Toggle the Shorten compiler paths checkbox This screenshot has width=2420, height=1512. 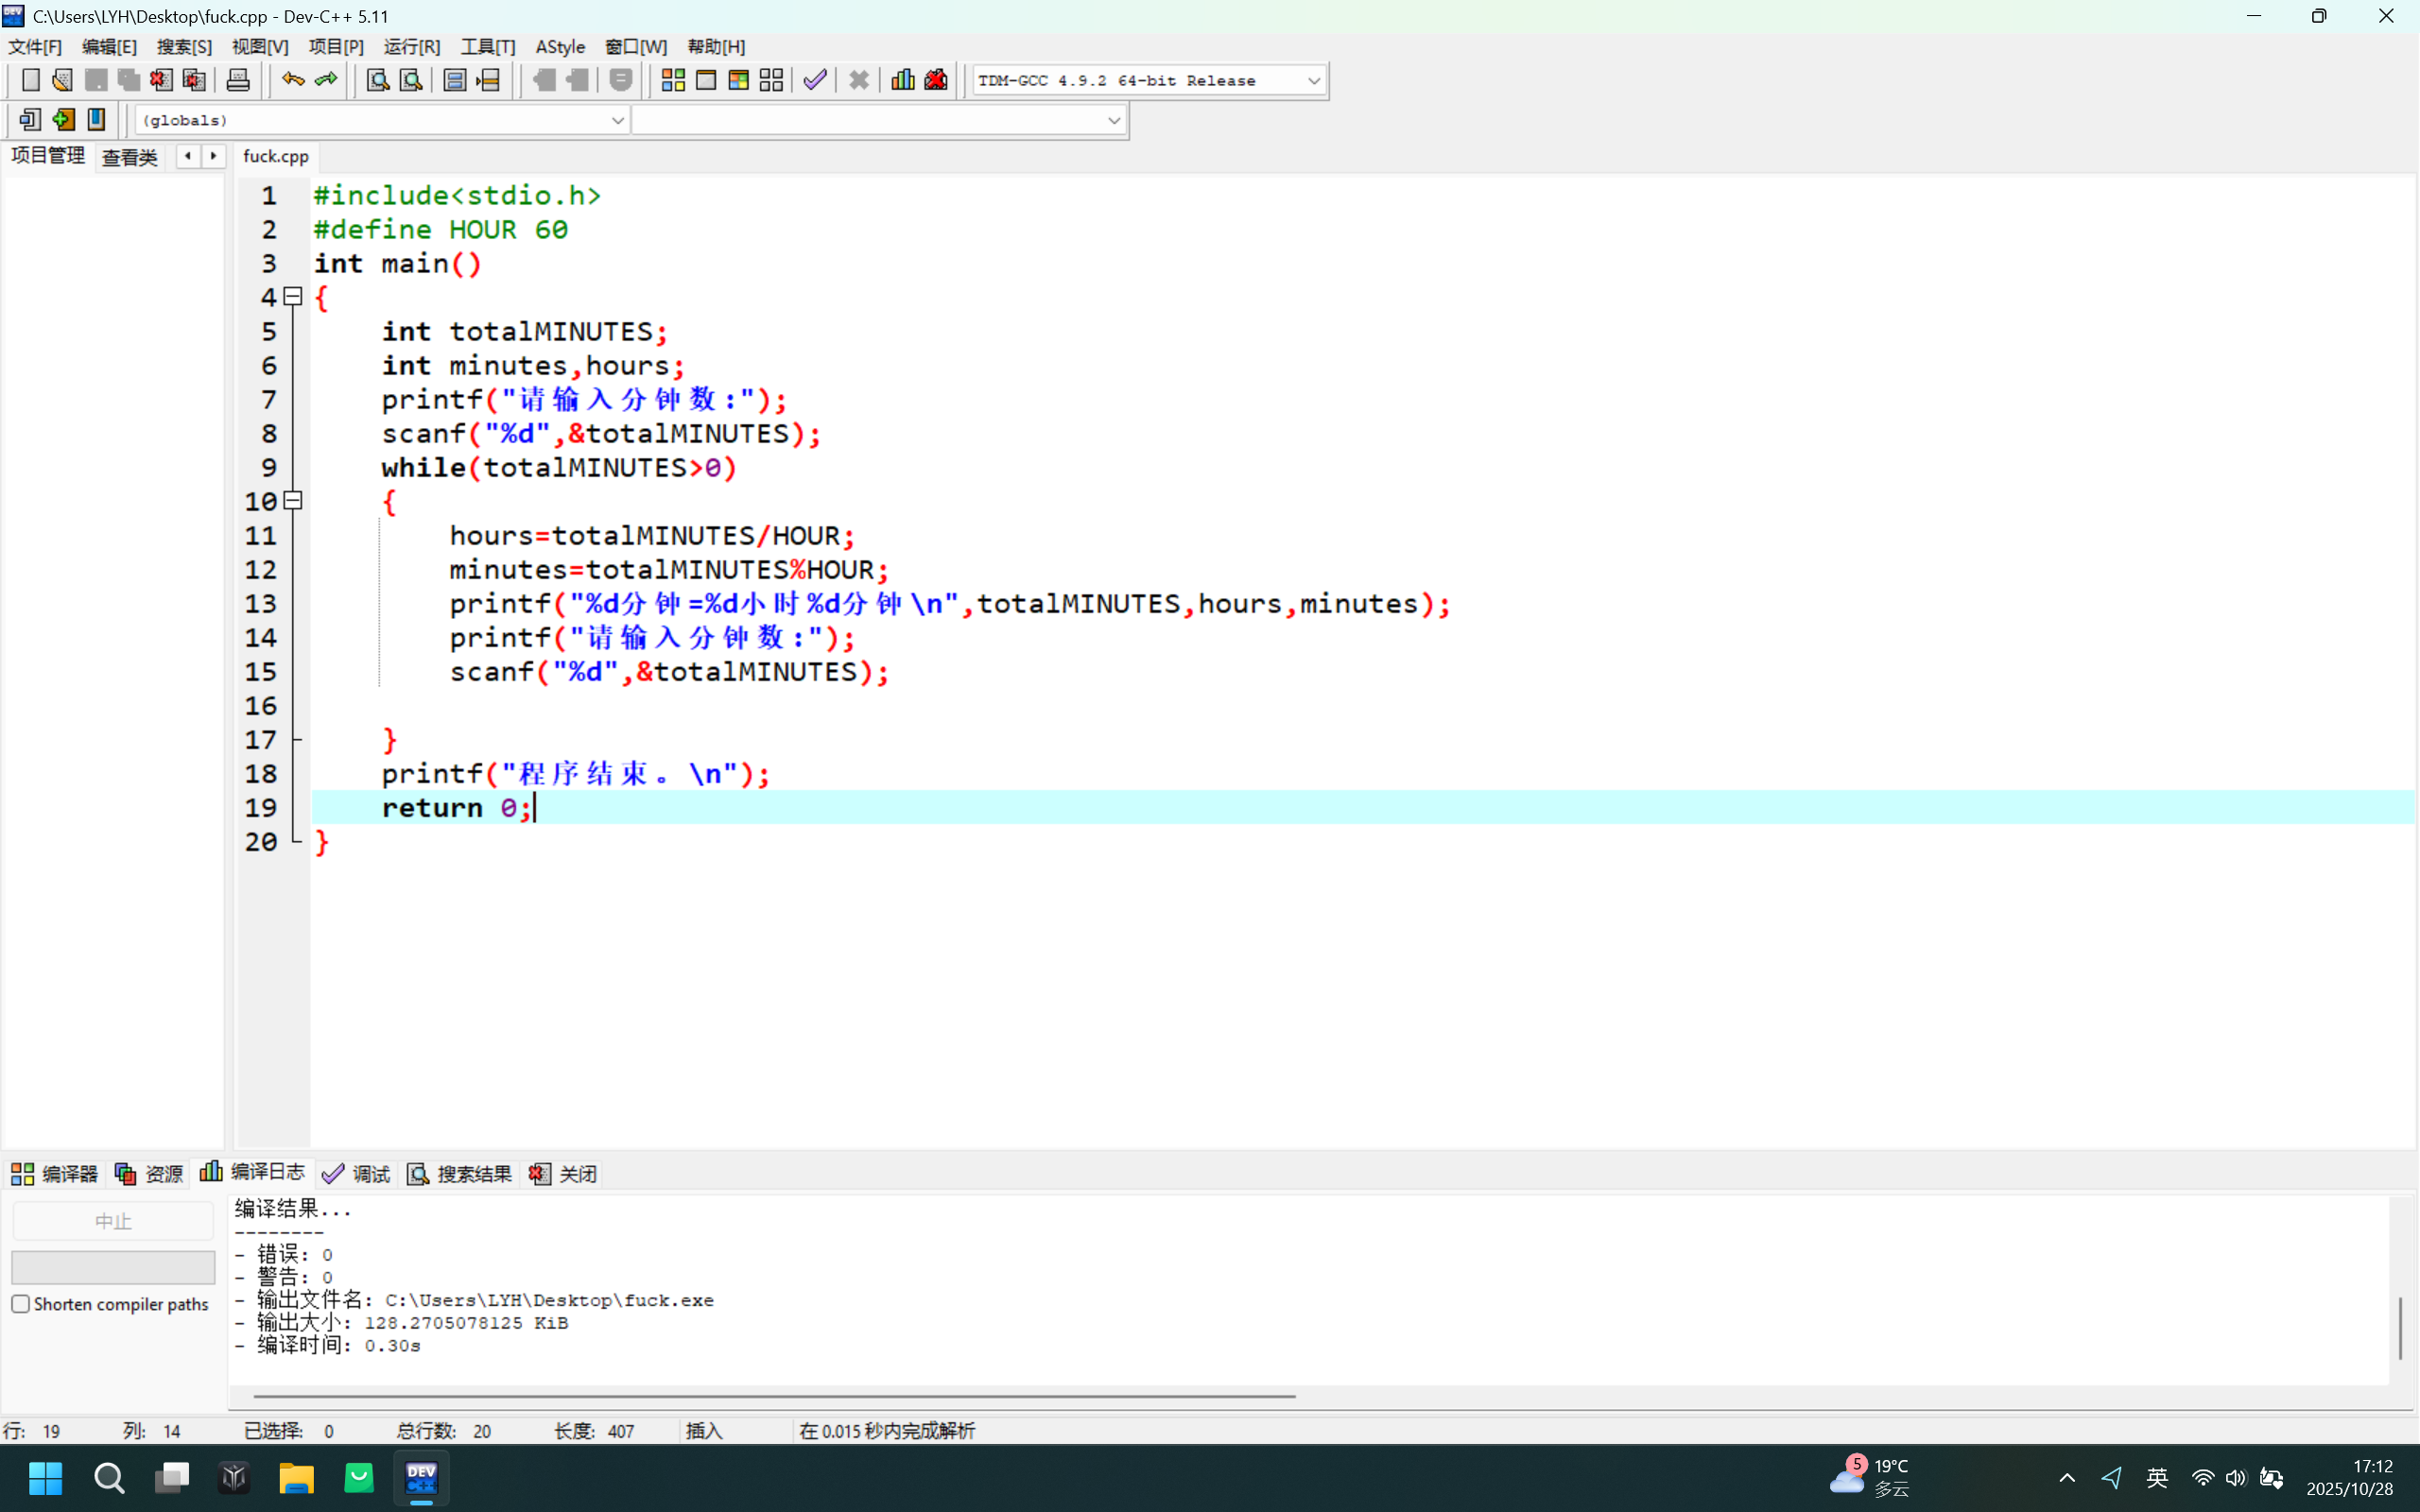(21, 1304)
